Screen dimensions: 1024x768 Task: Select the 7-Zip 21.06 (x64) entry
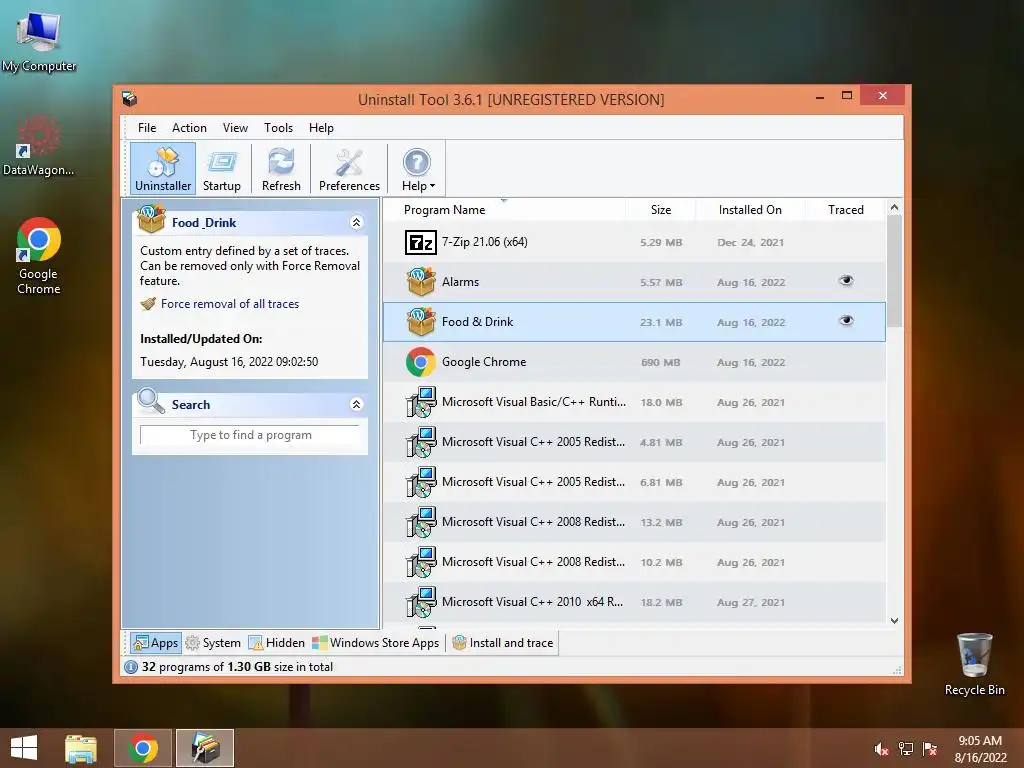click(x=634, y=242)
